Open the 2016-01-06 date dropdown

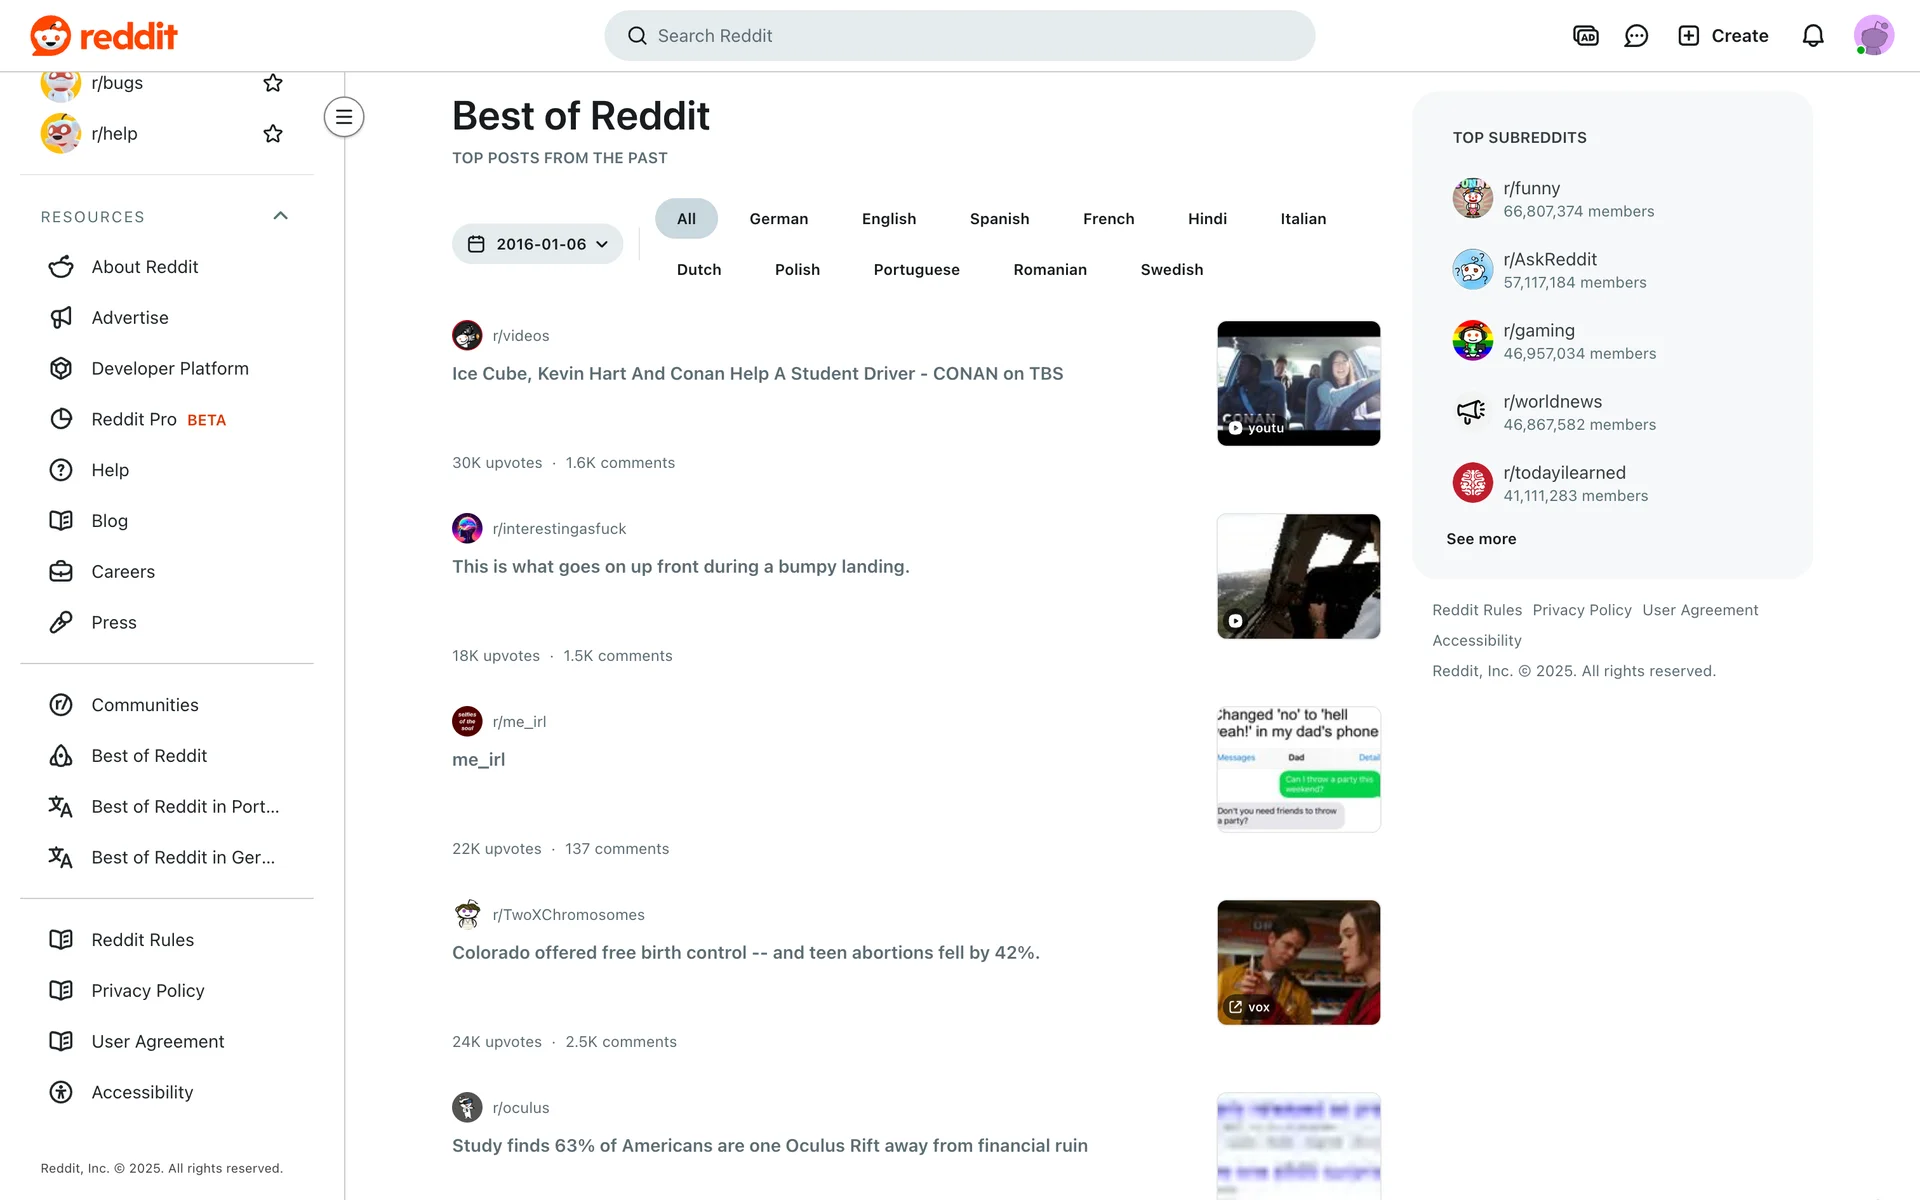coord(538,244)
